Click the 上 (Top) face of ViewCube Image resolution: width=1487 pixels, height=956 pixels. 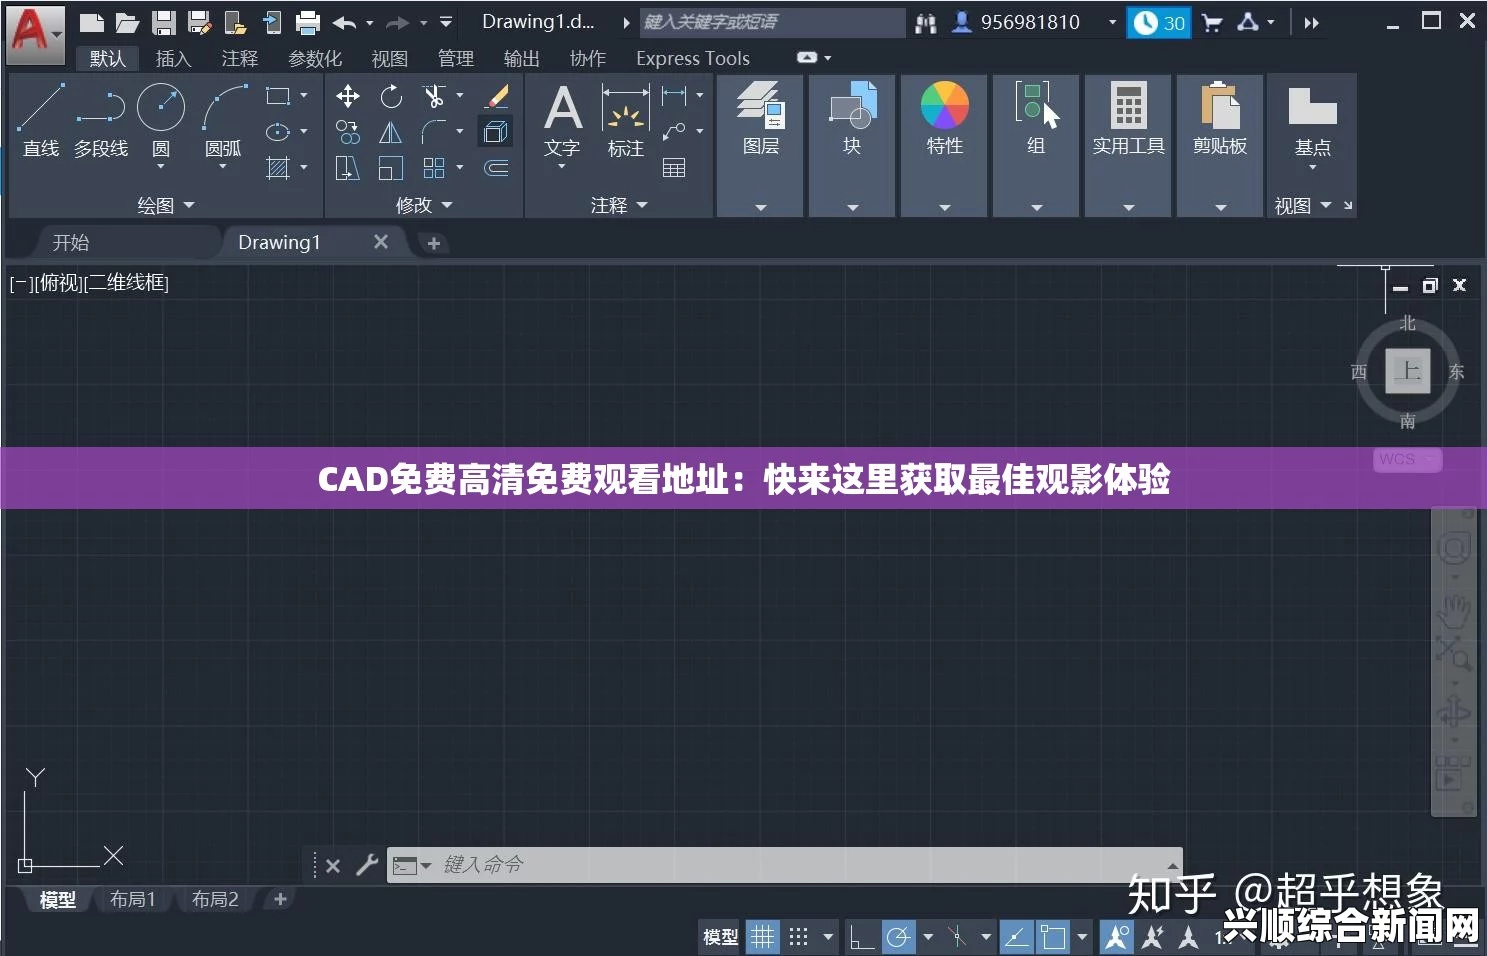pyautogui.click(x=1408, y=371)
